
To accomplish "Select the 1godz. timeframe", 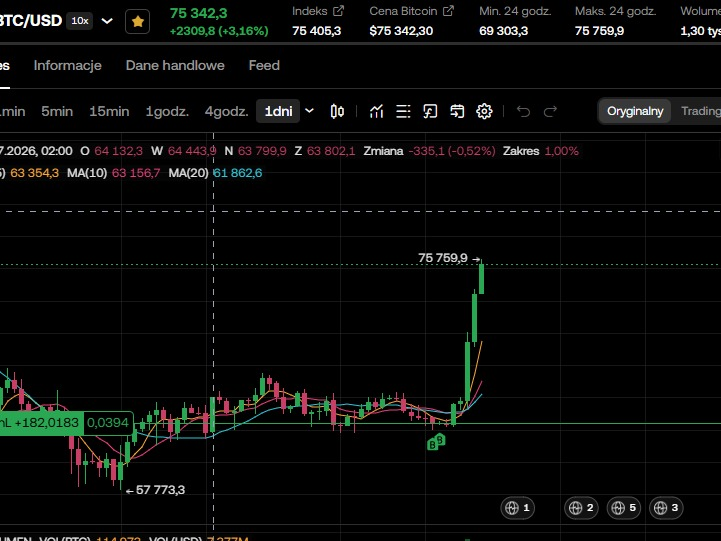I will coord(167,111).
